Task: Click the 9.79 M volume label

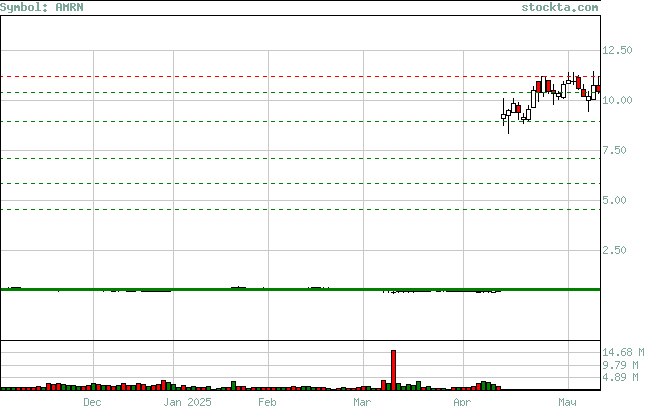Action: point(620,365)
